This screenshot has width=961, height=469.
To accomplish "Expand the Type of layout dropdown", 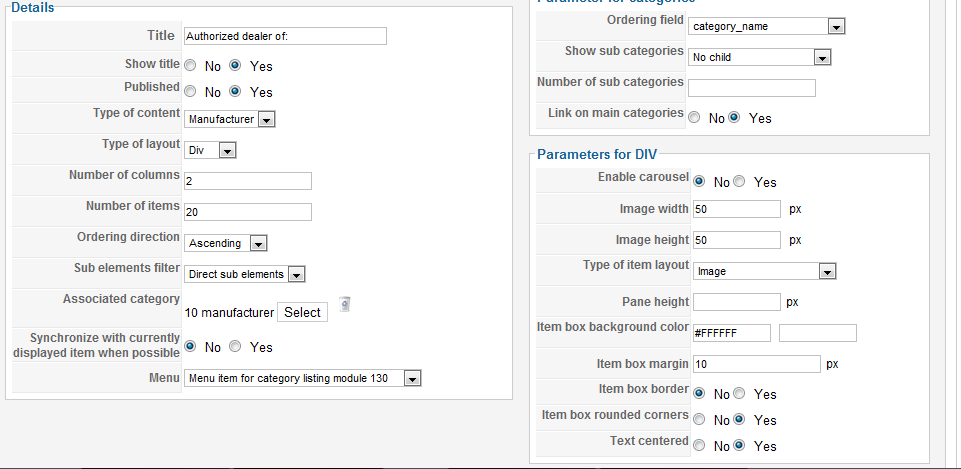I will (x=210, y=150).
